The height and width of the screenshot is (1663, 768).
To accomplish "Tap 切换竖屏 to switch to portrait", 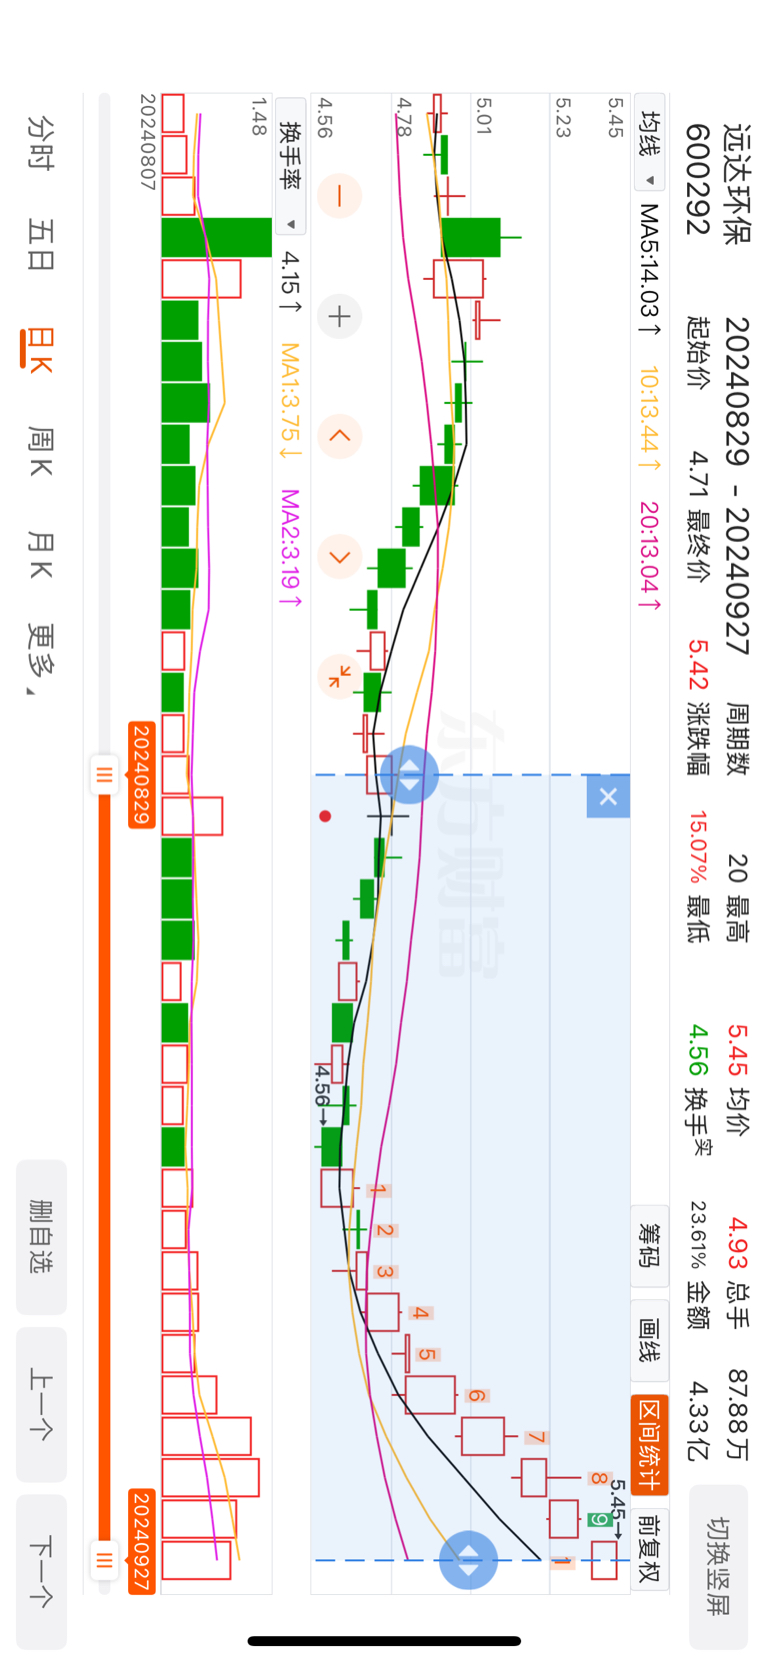I will click(x=718, y=1566).
